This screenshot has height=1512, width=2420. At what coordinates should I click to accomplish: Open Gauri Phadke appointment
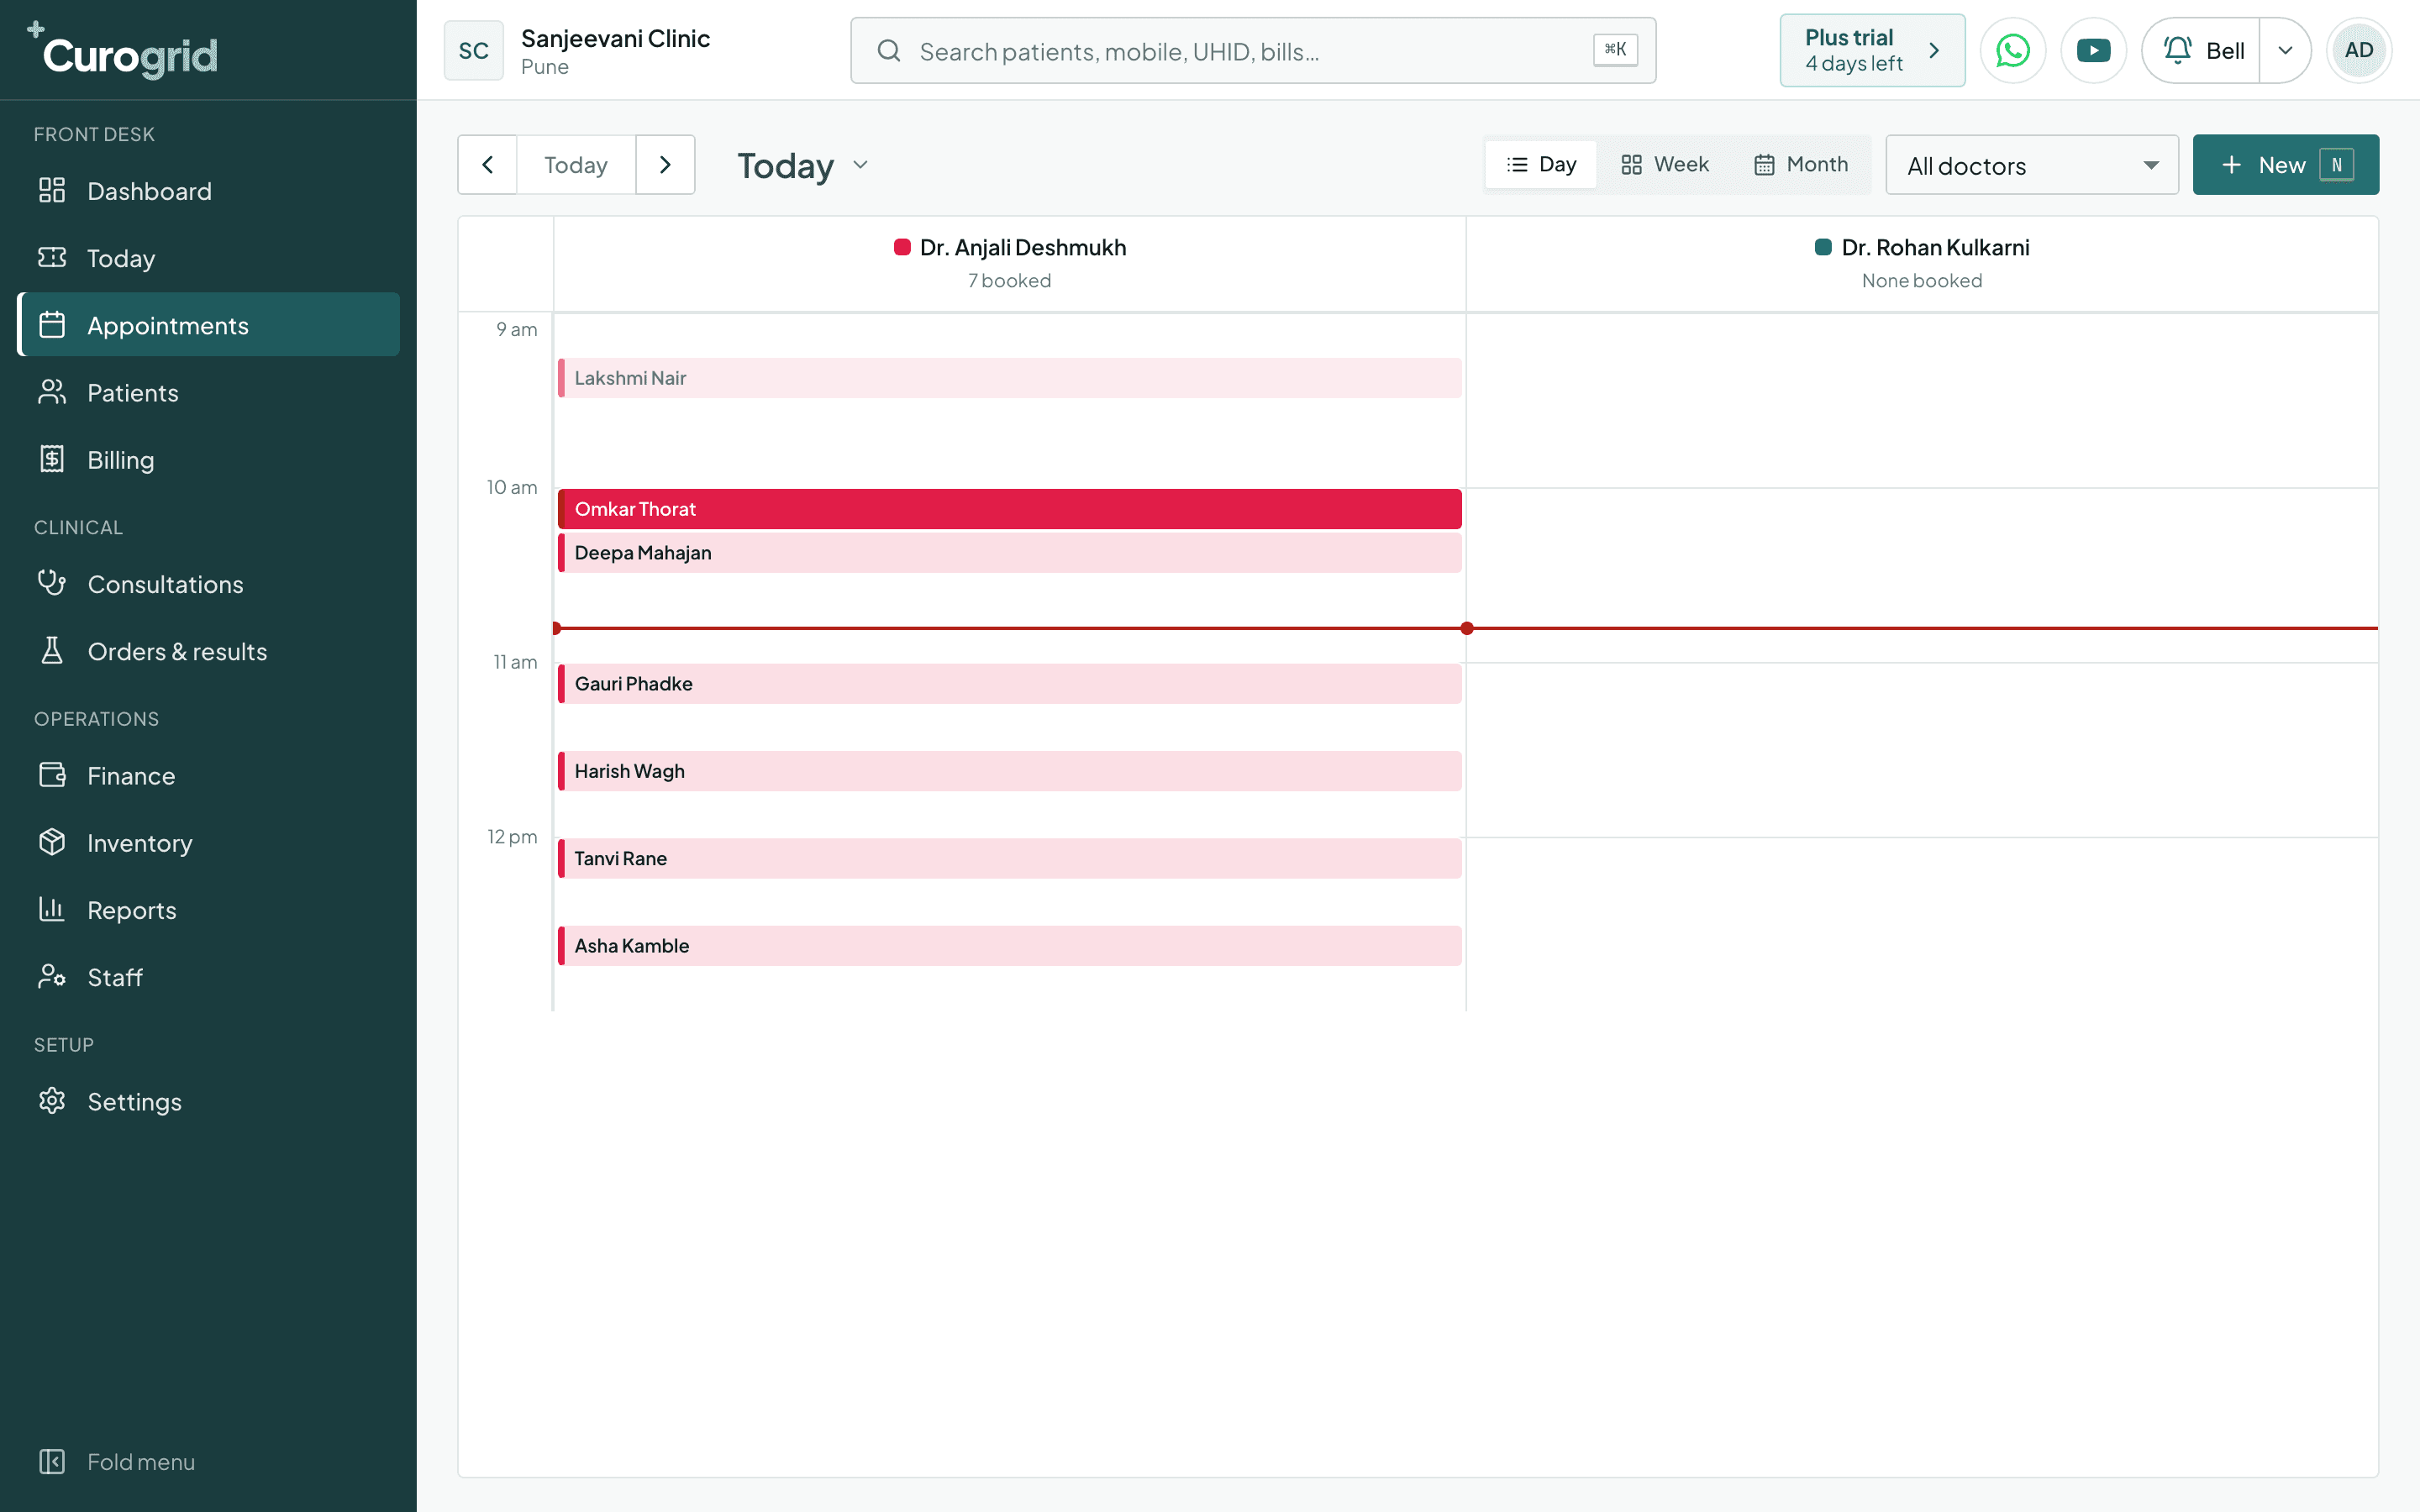[x=1010, y=684]
